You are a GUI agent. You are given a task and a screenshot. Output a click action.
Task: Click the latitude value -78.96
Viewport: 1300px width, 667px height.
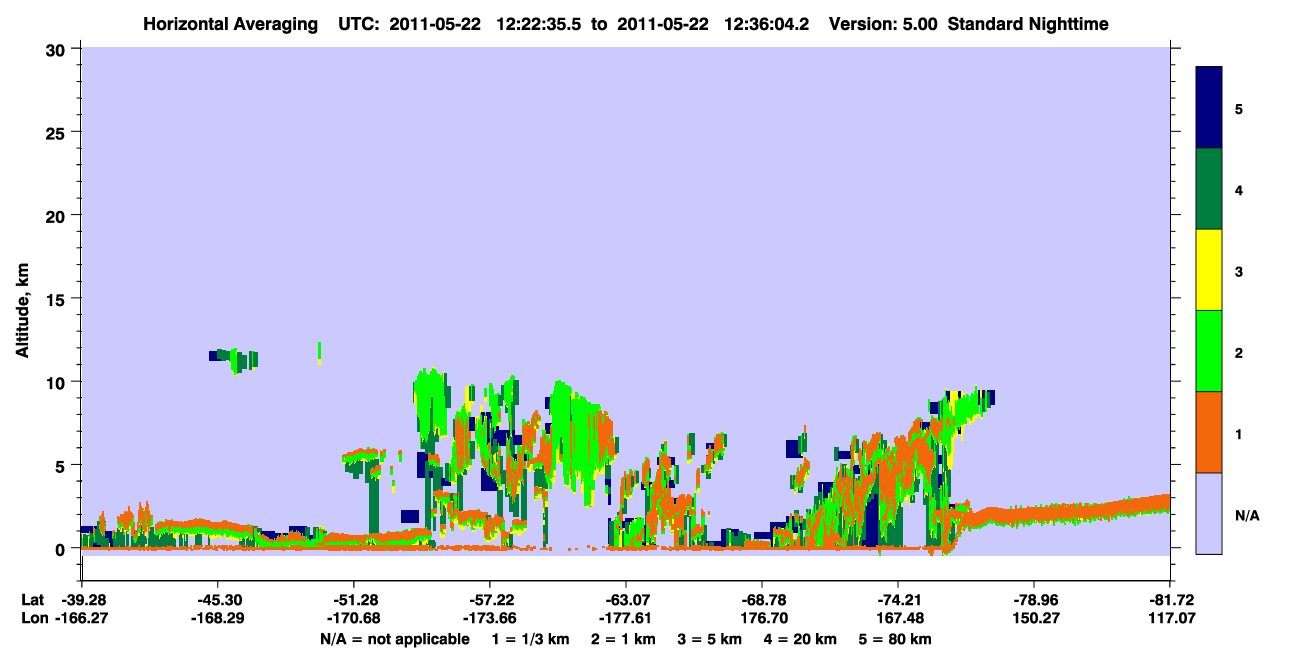(x=1034, y=600)
